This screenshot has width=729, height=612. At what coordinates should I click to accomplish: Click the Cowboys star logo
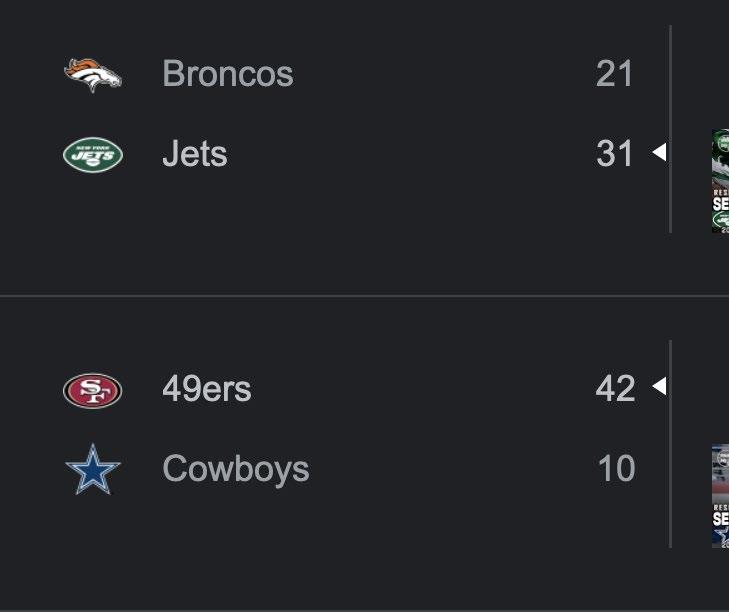93,470
